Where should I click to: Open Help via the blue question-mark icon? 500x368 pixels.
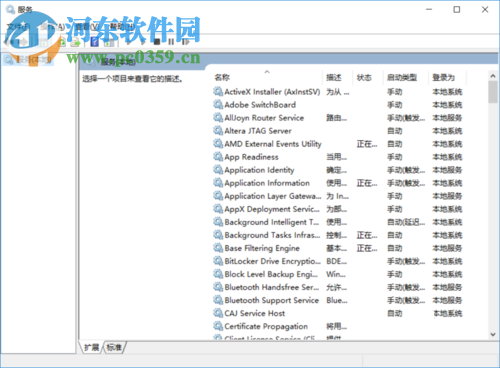pos(95,42)
